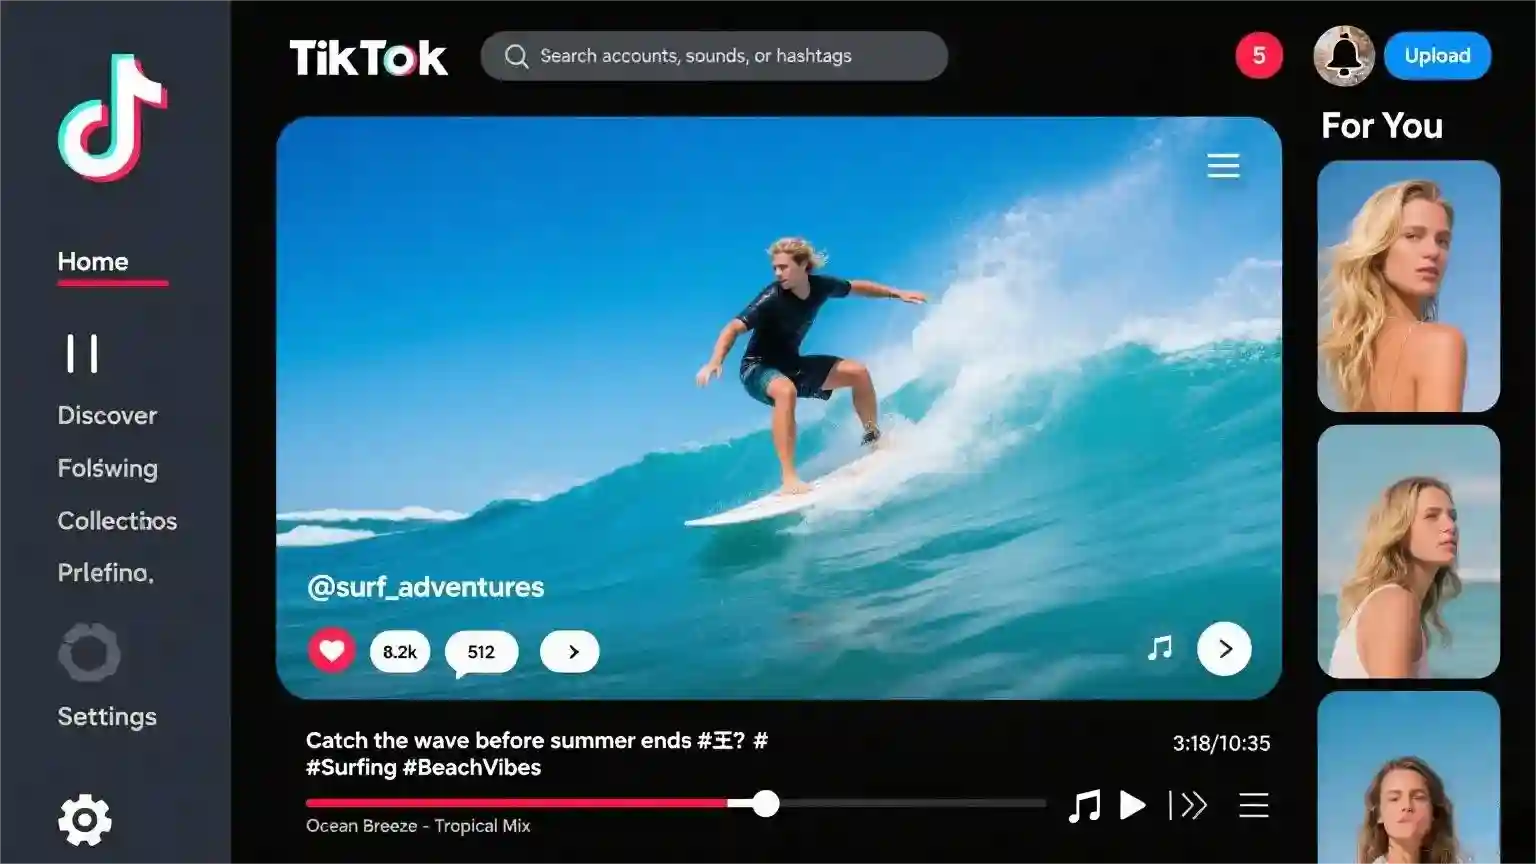1536x864 pixels.
Task: Go to the Home section
Action: click(x=92, y=261)
